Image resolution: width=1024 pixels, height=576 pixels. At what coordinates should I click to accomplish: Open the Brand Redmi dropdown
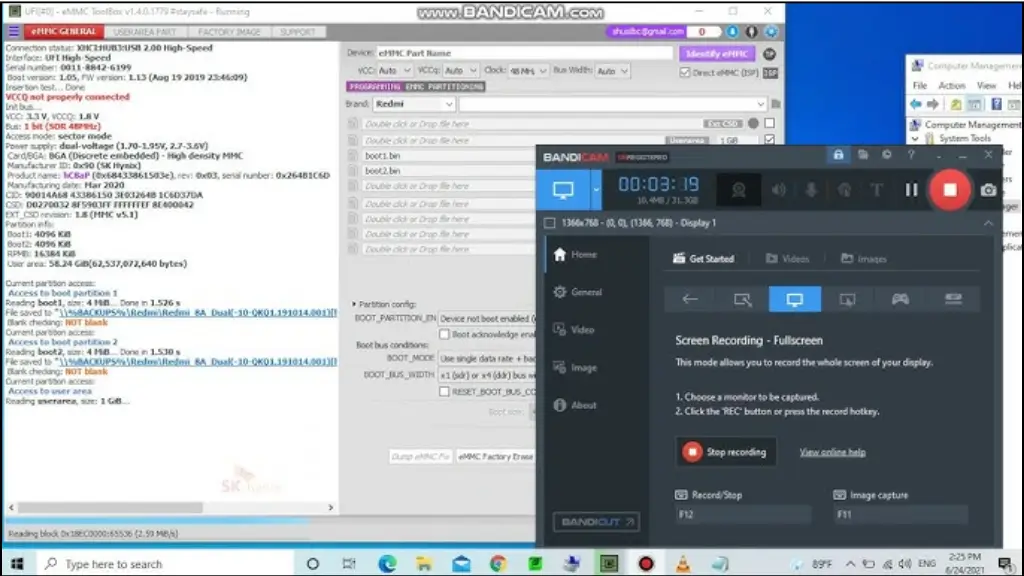tap(413, 104)
